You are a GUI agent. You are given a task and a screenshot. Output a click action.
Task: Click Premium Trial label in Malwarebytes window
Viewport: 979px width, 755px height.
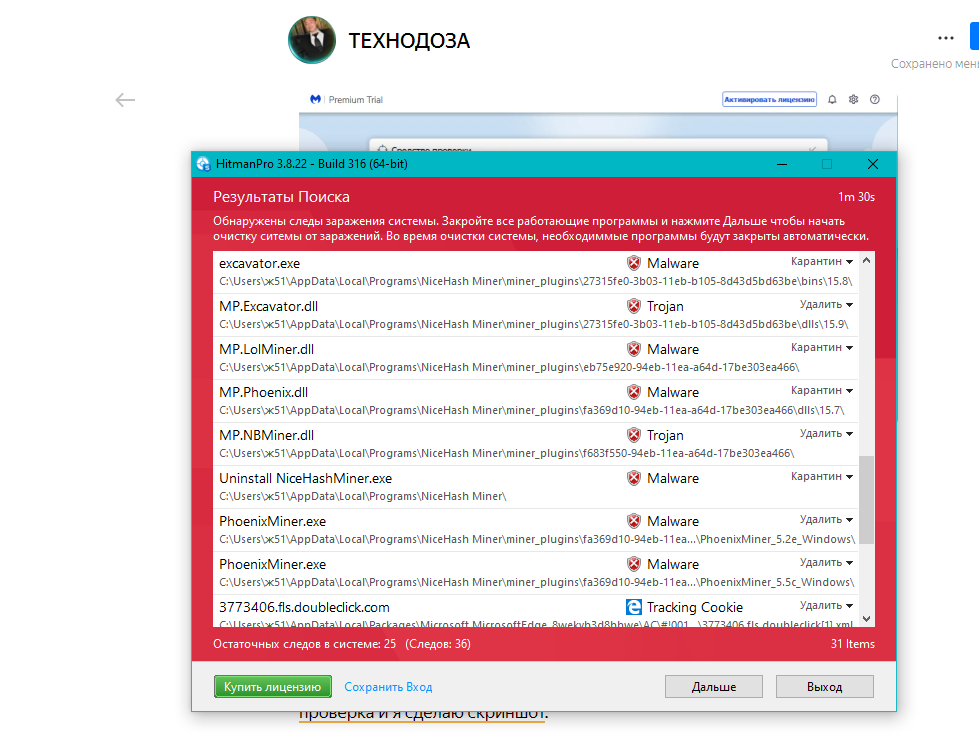pyautogui.click(x=355, y=99)
